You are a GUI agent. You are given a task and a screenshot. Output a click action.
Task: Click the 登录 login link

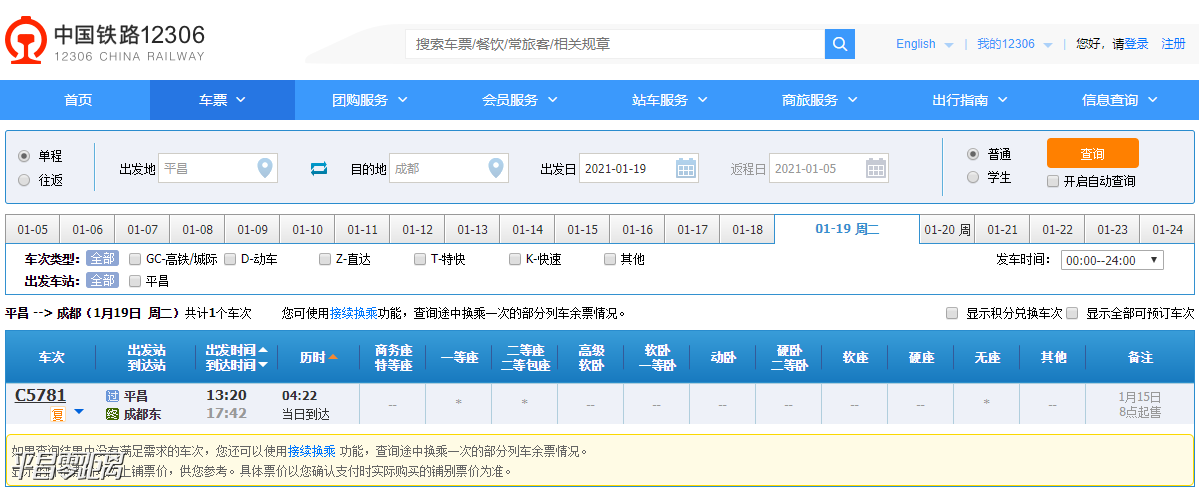pos(1136,44)
